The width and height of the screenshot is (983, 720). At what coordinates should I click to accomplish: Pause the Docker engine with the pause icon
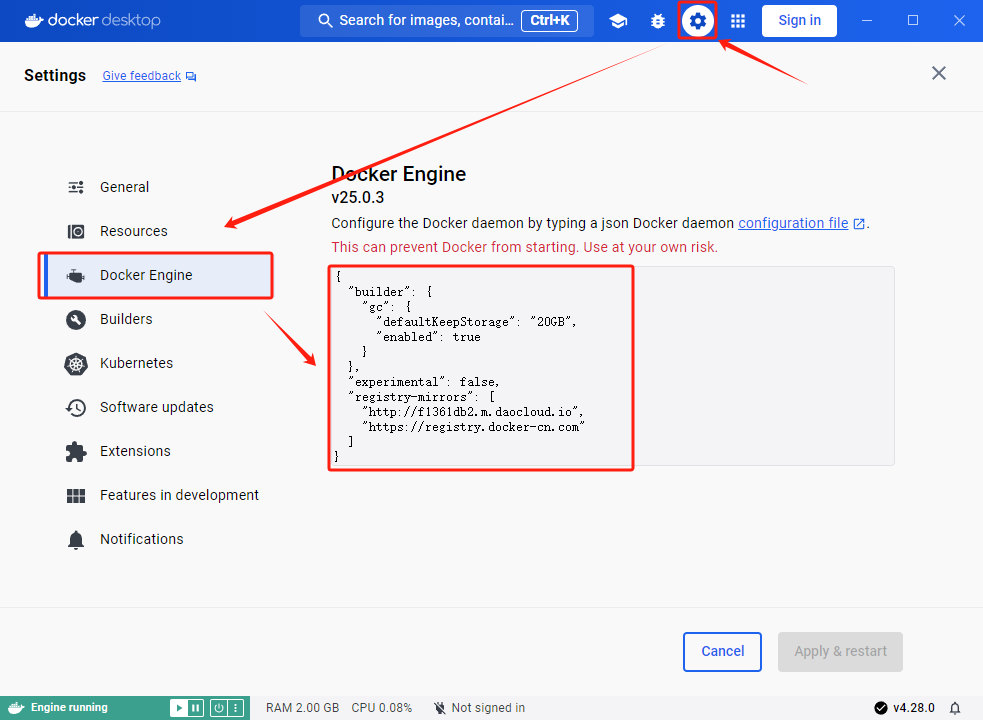coord(196,708)
